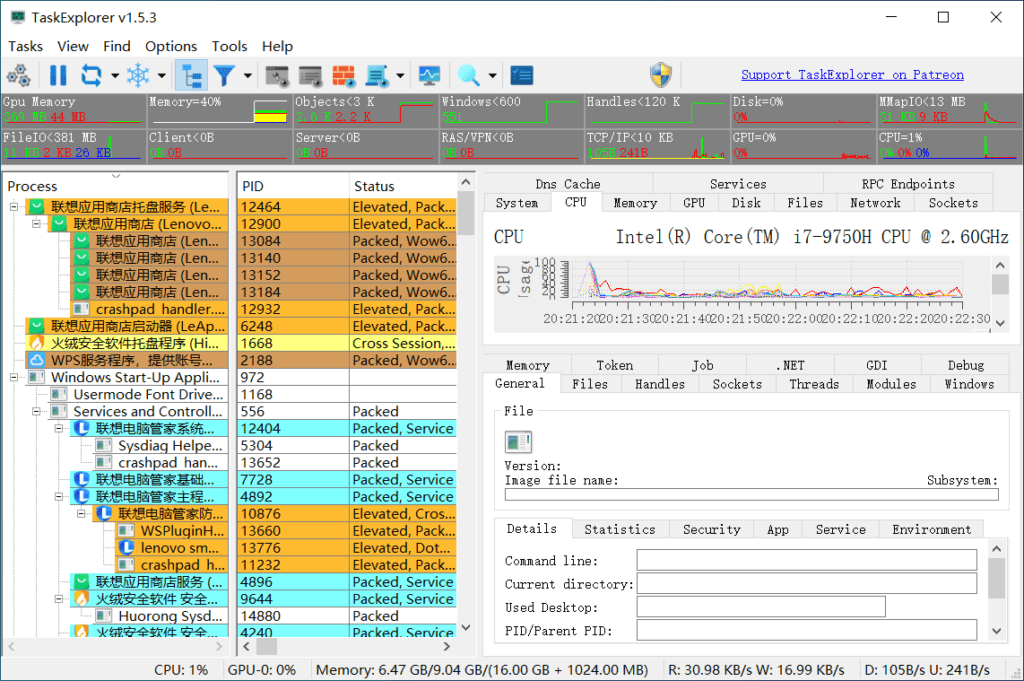Open the magnifier find dropdown arrow
This screenshot has height=681, width=1024.
(492, 76)
